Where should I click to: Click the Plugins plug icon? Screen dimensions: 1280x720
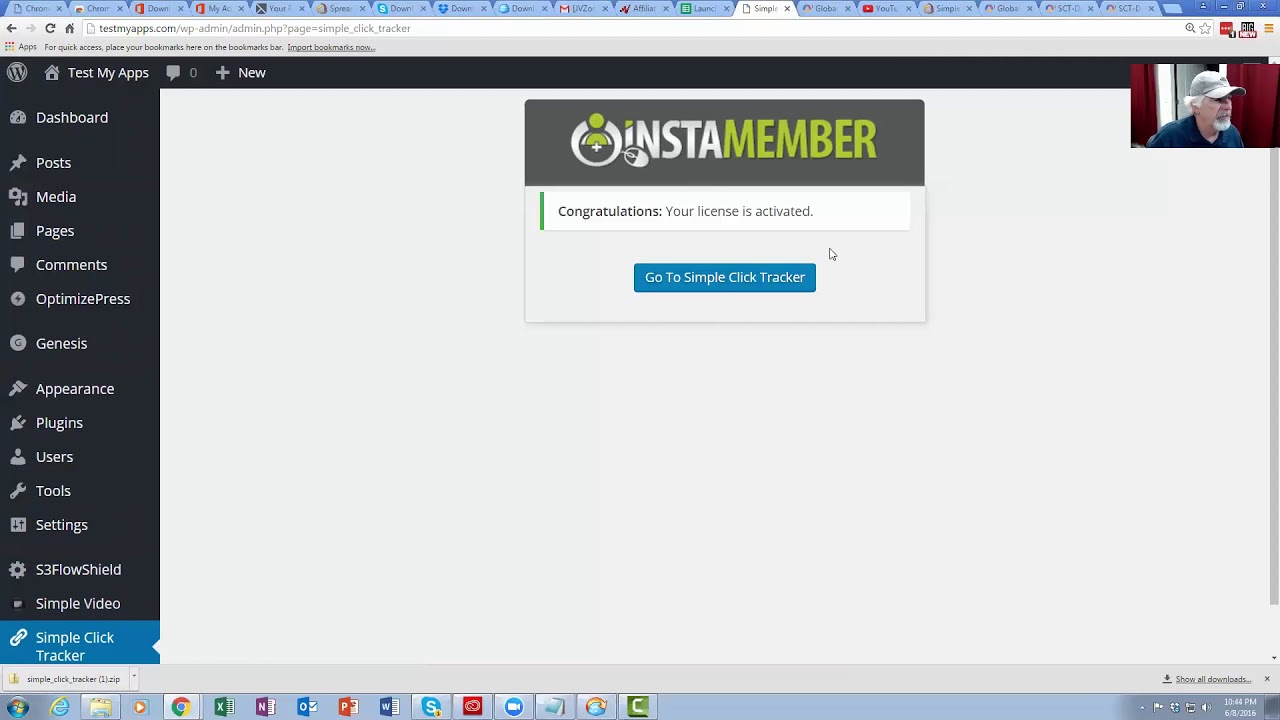[18, 422]
